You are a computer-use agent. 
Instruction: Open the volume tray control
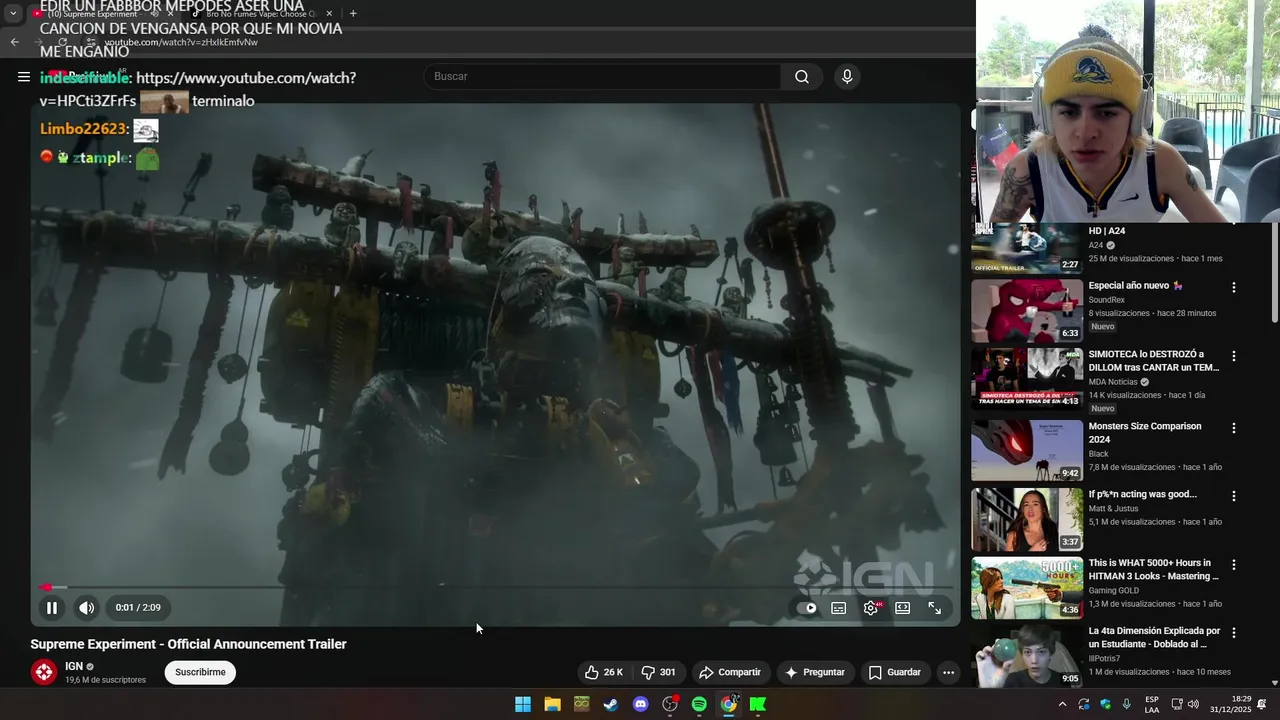tap(1193, 705)
